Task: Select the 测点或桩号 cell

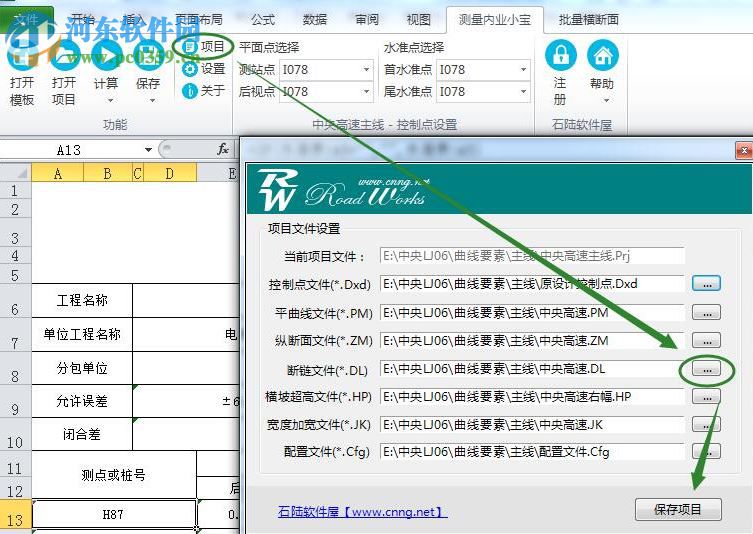Action: pos(114,475)
